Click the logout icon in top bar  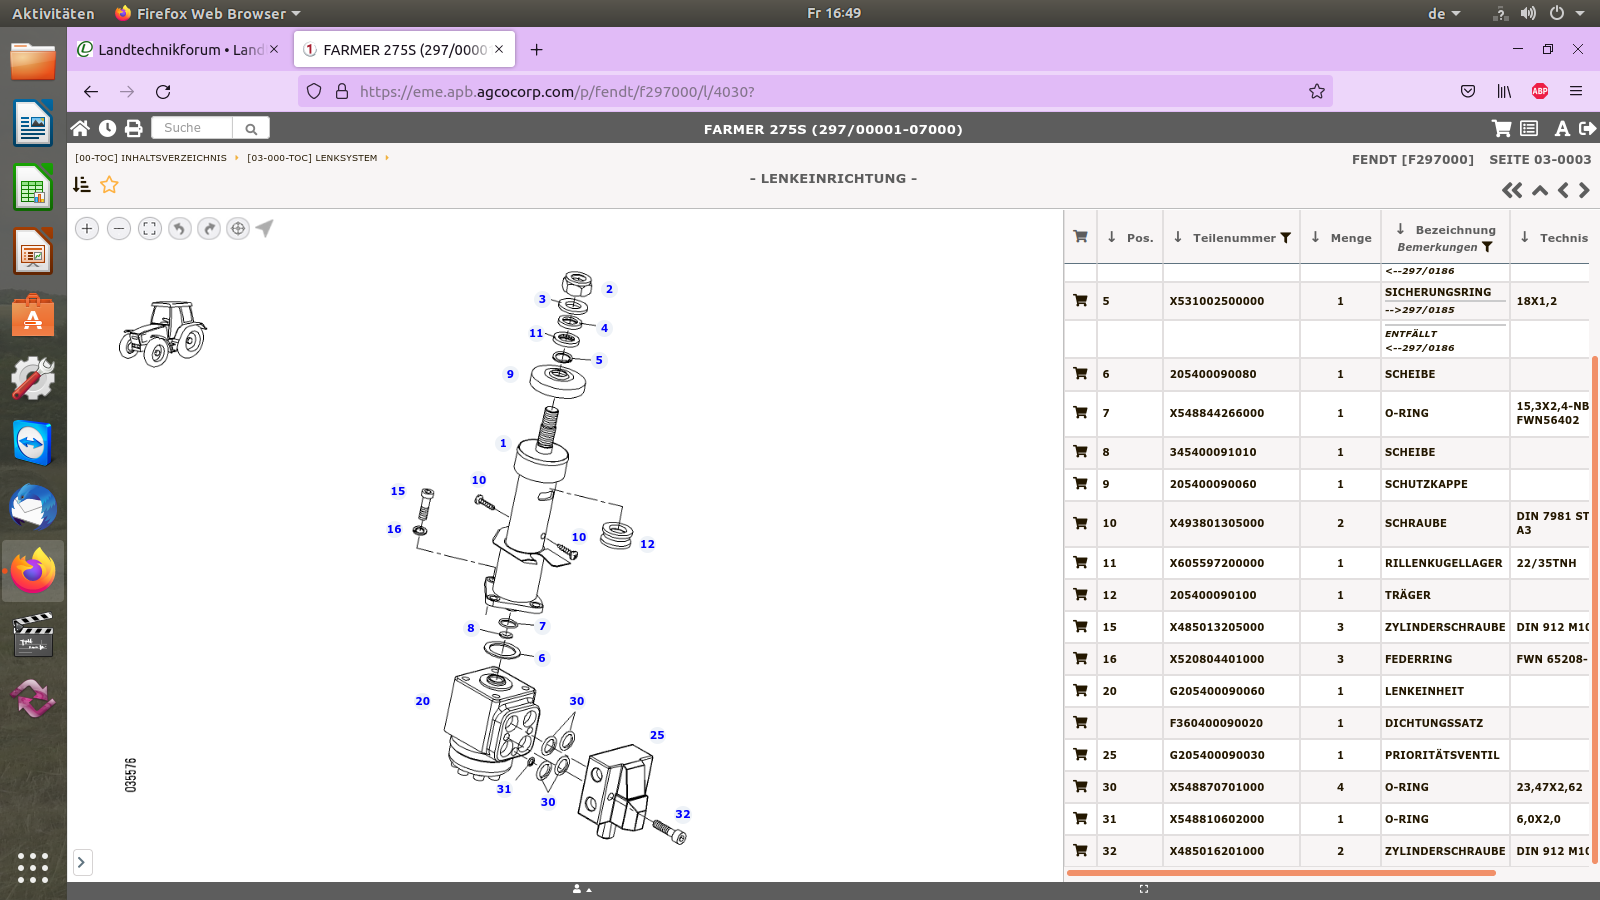point(1587,128)
